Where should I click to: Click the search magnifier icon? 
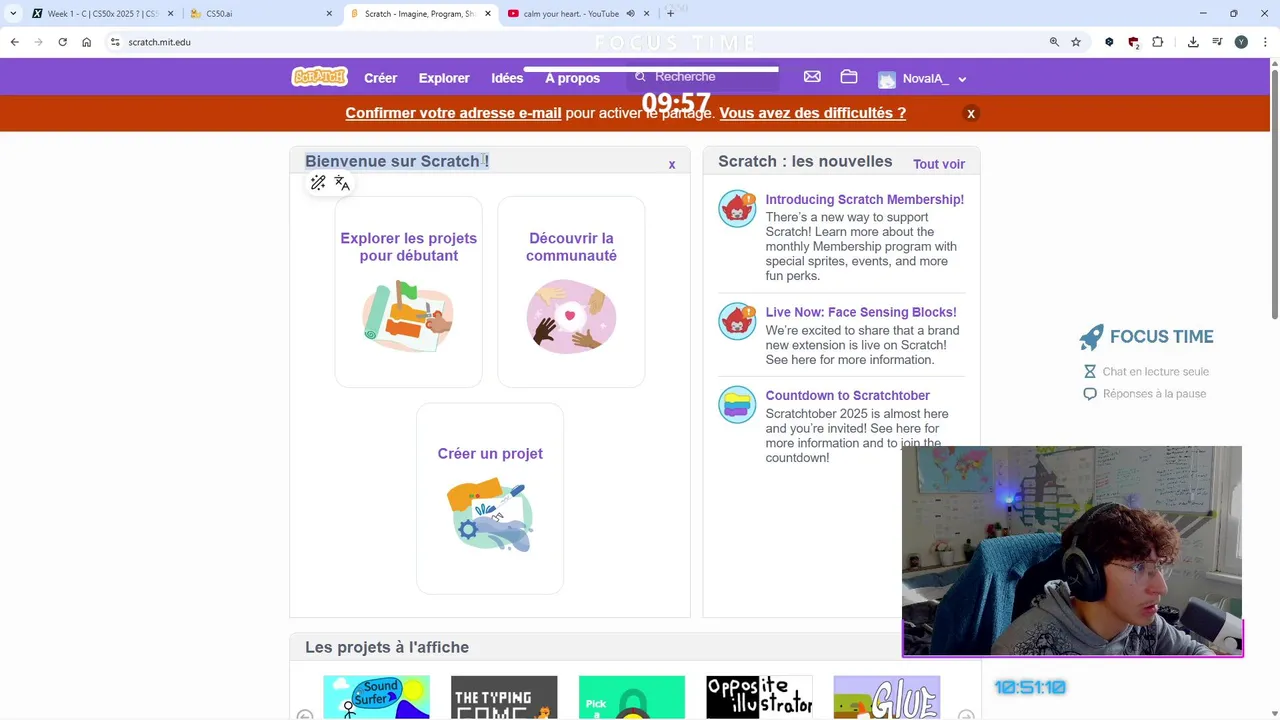pyautogui.click(x=641, y=77)
